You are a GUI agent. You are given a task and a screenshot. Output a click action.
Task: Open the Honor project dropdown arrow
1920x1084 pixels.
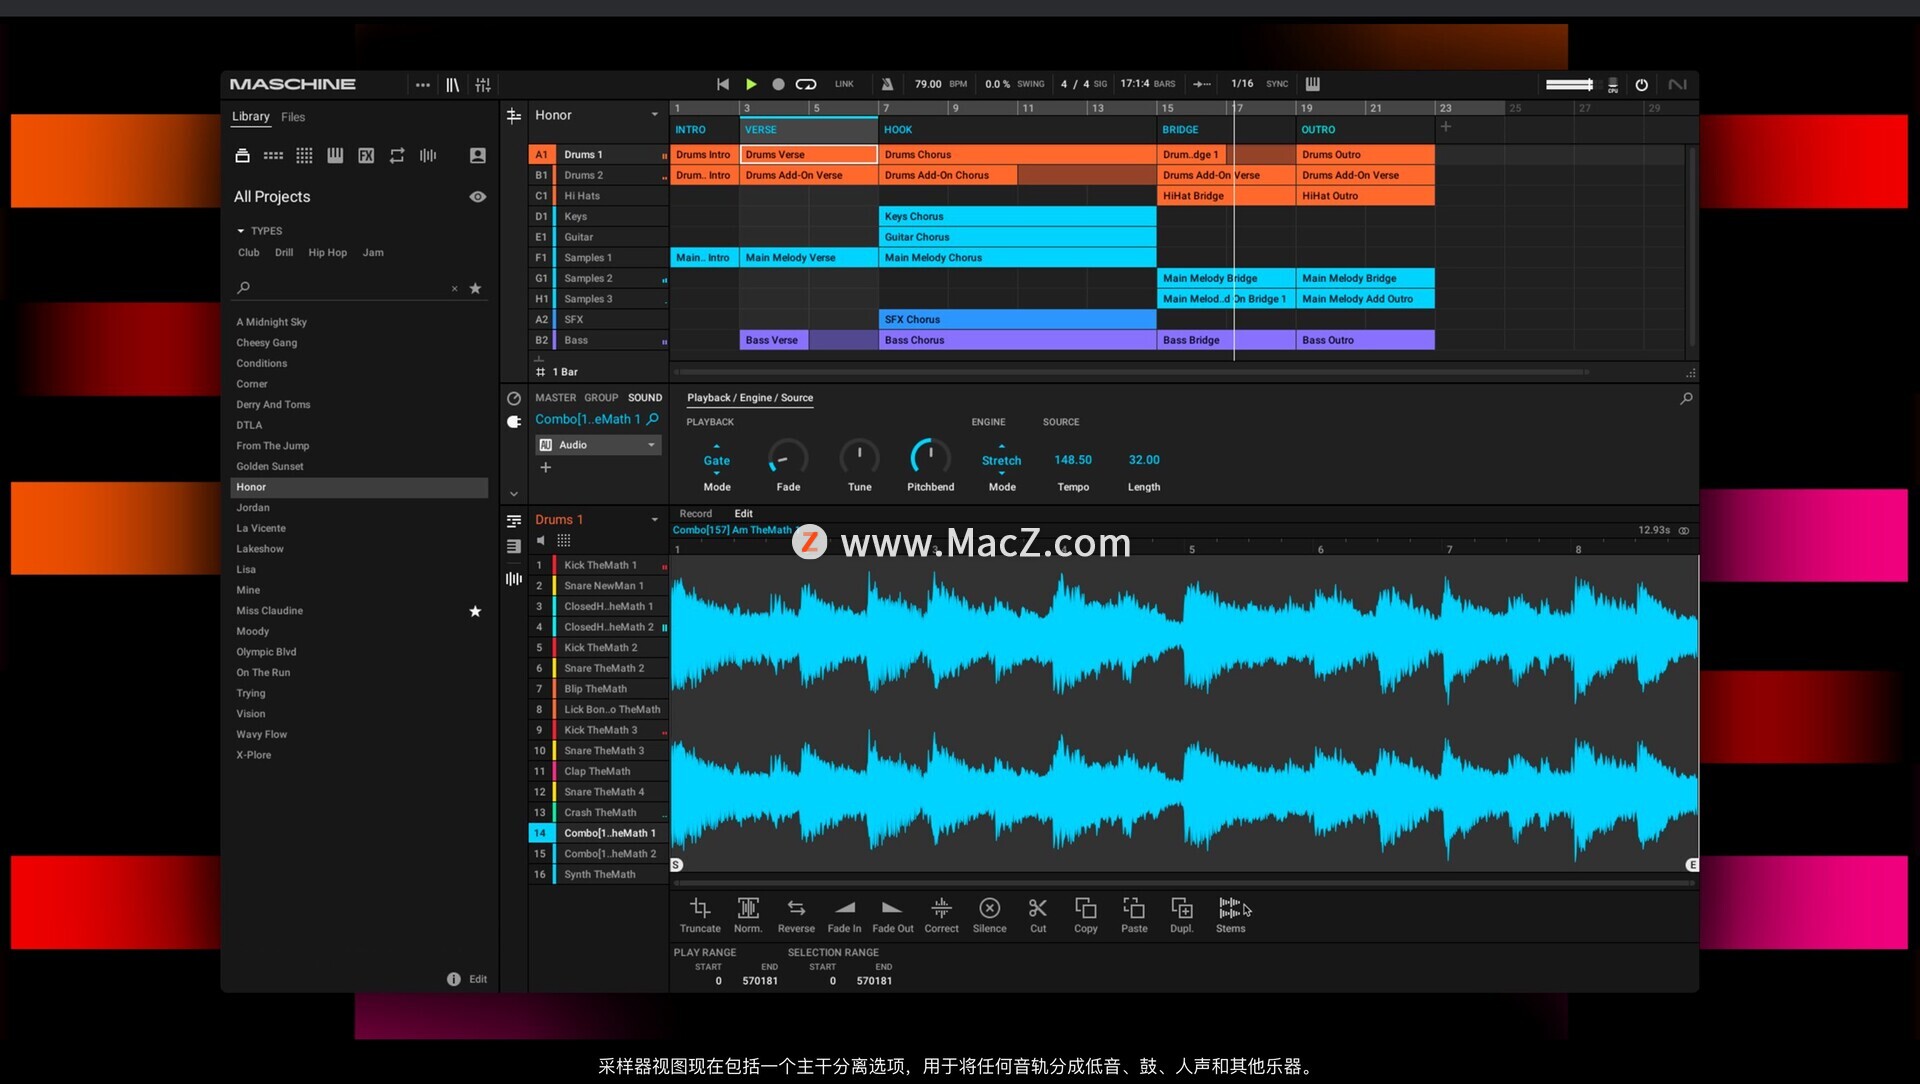tap(655, 115)
